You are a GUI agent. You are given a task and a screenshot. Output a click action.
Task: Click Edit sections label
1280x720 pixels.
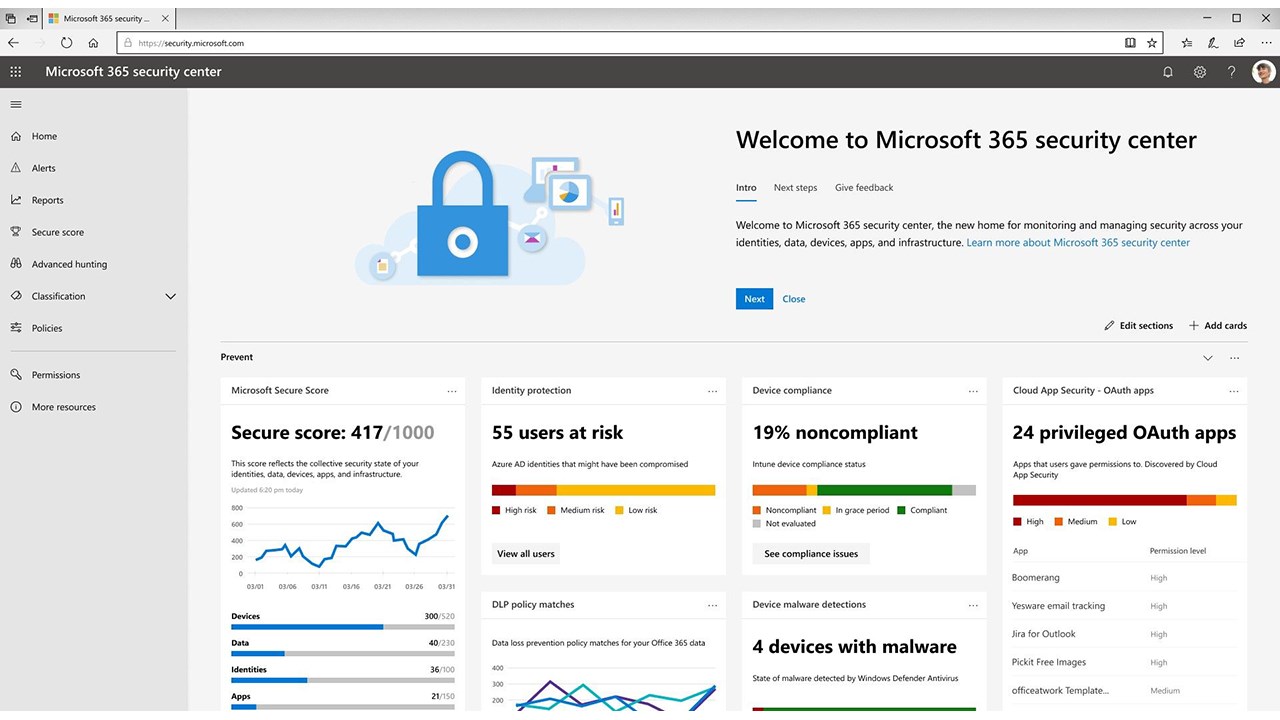pos(1146,326)
